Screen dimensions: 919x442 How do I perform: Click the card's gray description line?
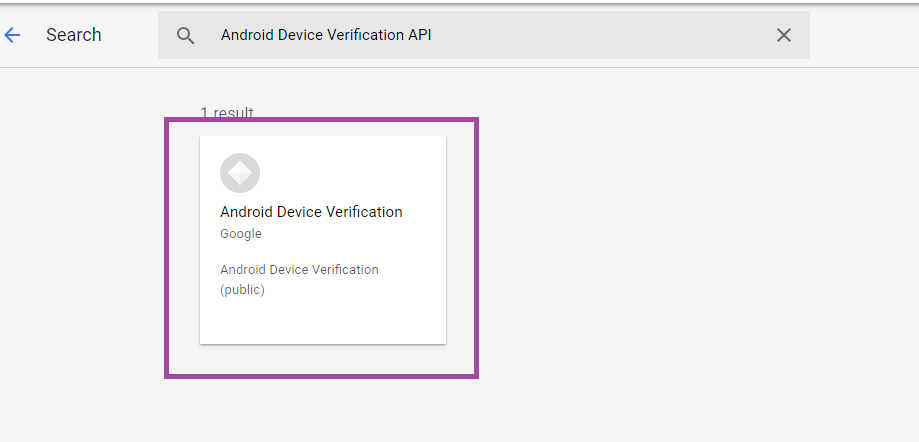[299, 270]
